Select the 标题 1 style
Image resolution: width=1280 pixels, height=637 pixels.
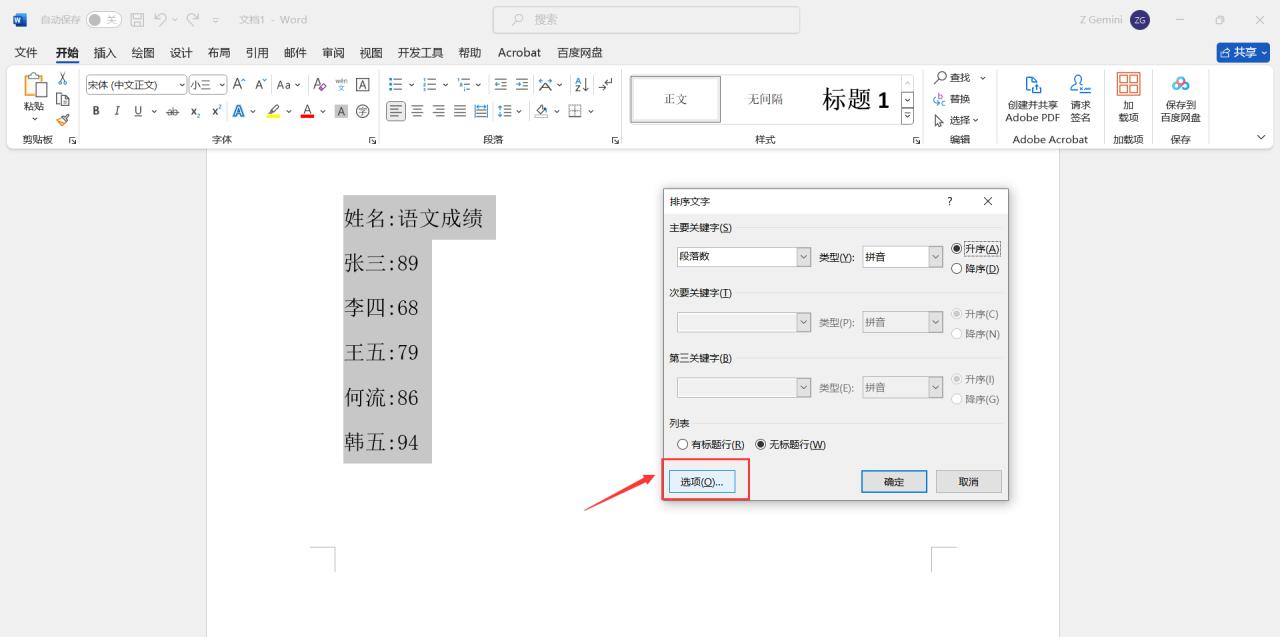[x=855, y=99]
